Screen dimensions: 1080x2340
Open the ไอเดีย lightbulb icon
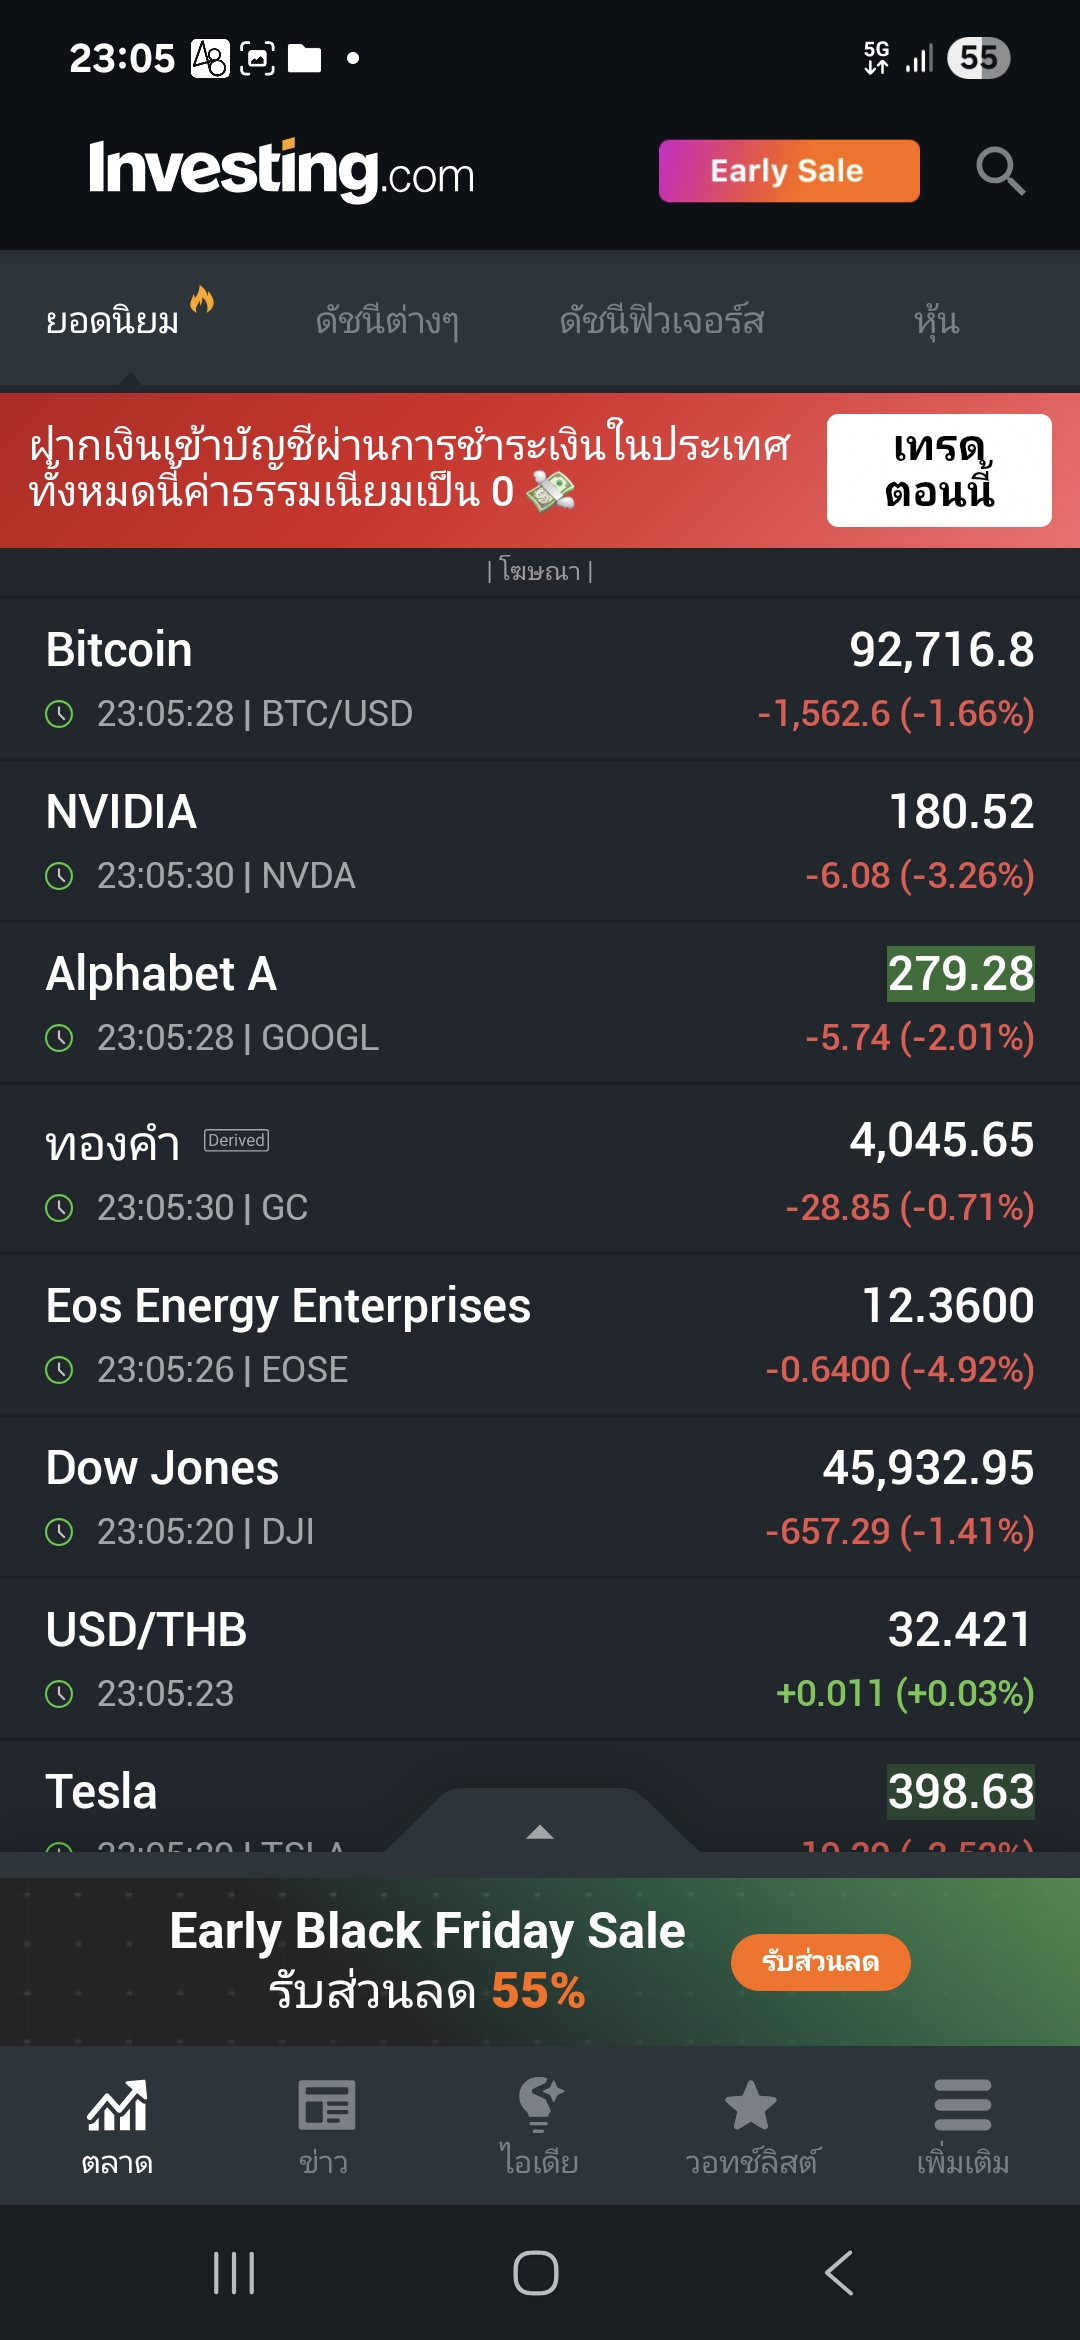540,2104
